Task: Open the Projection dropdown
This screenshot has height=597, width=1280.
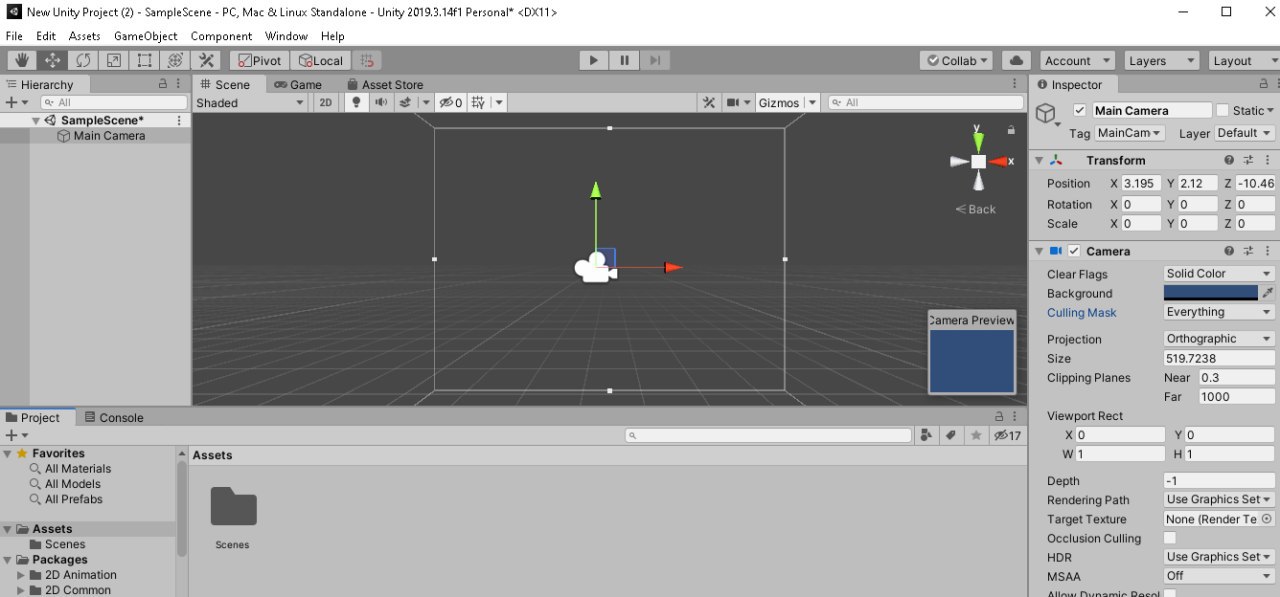Action: click(1219, 339)
